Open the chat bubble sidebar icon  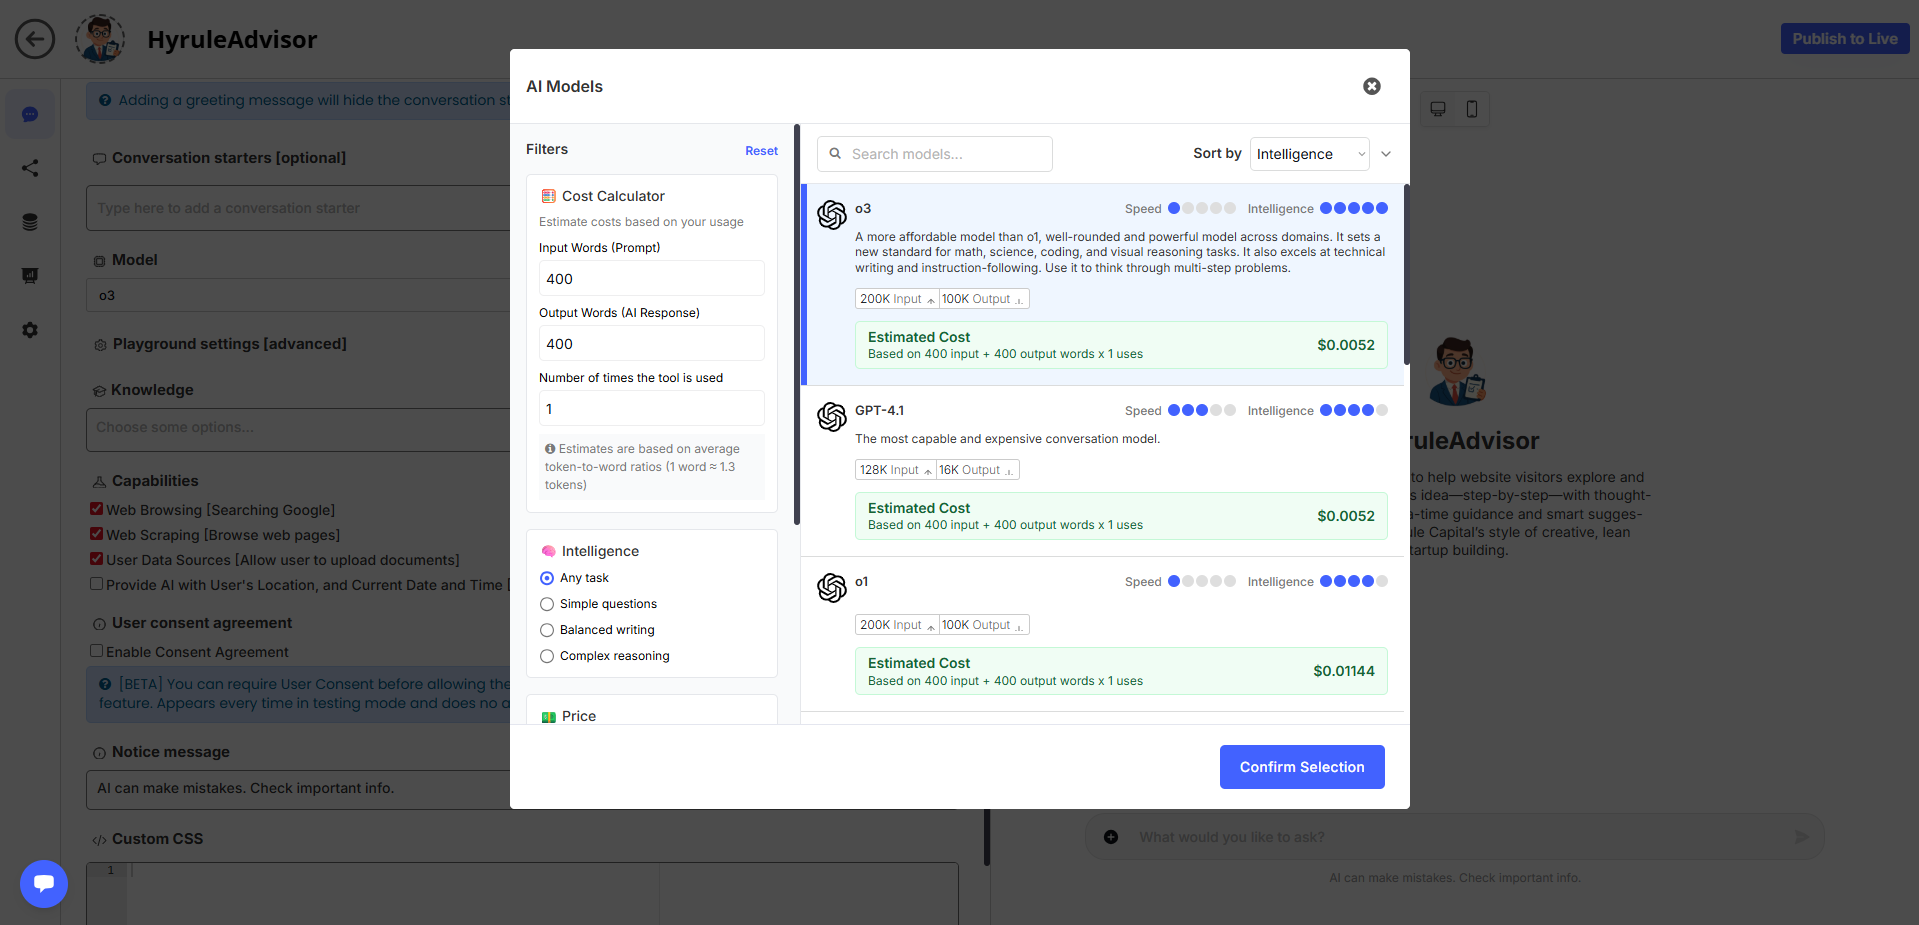[x=30, y=114]
